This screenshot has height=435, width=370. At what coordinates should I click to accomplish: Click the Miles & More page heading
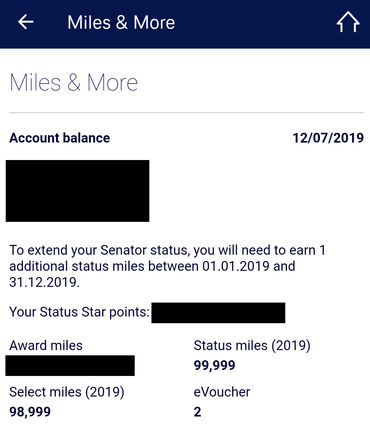(74, 83)
